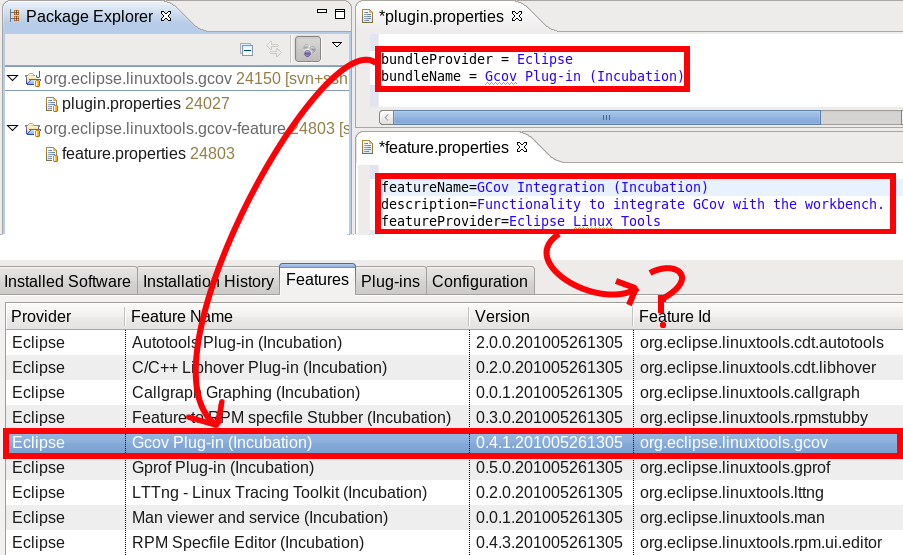
Task: Close the Package Explorer tab
Action: click(166, 16)
